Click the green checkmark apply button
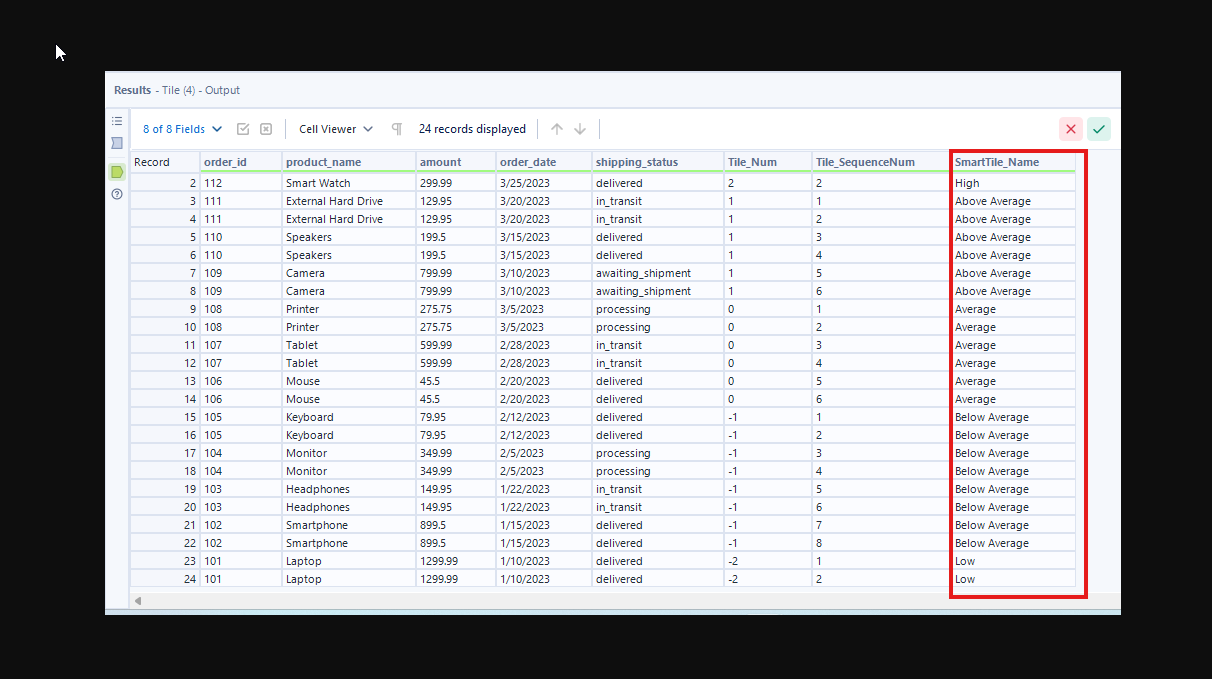The height and width of the screenshot is (679, 1212). [1099, 129]
